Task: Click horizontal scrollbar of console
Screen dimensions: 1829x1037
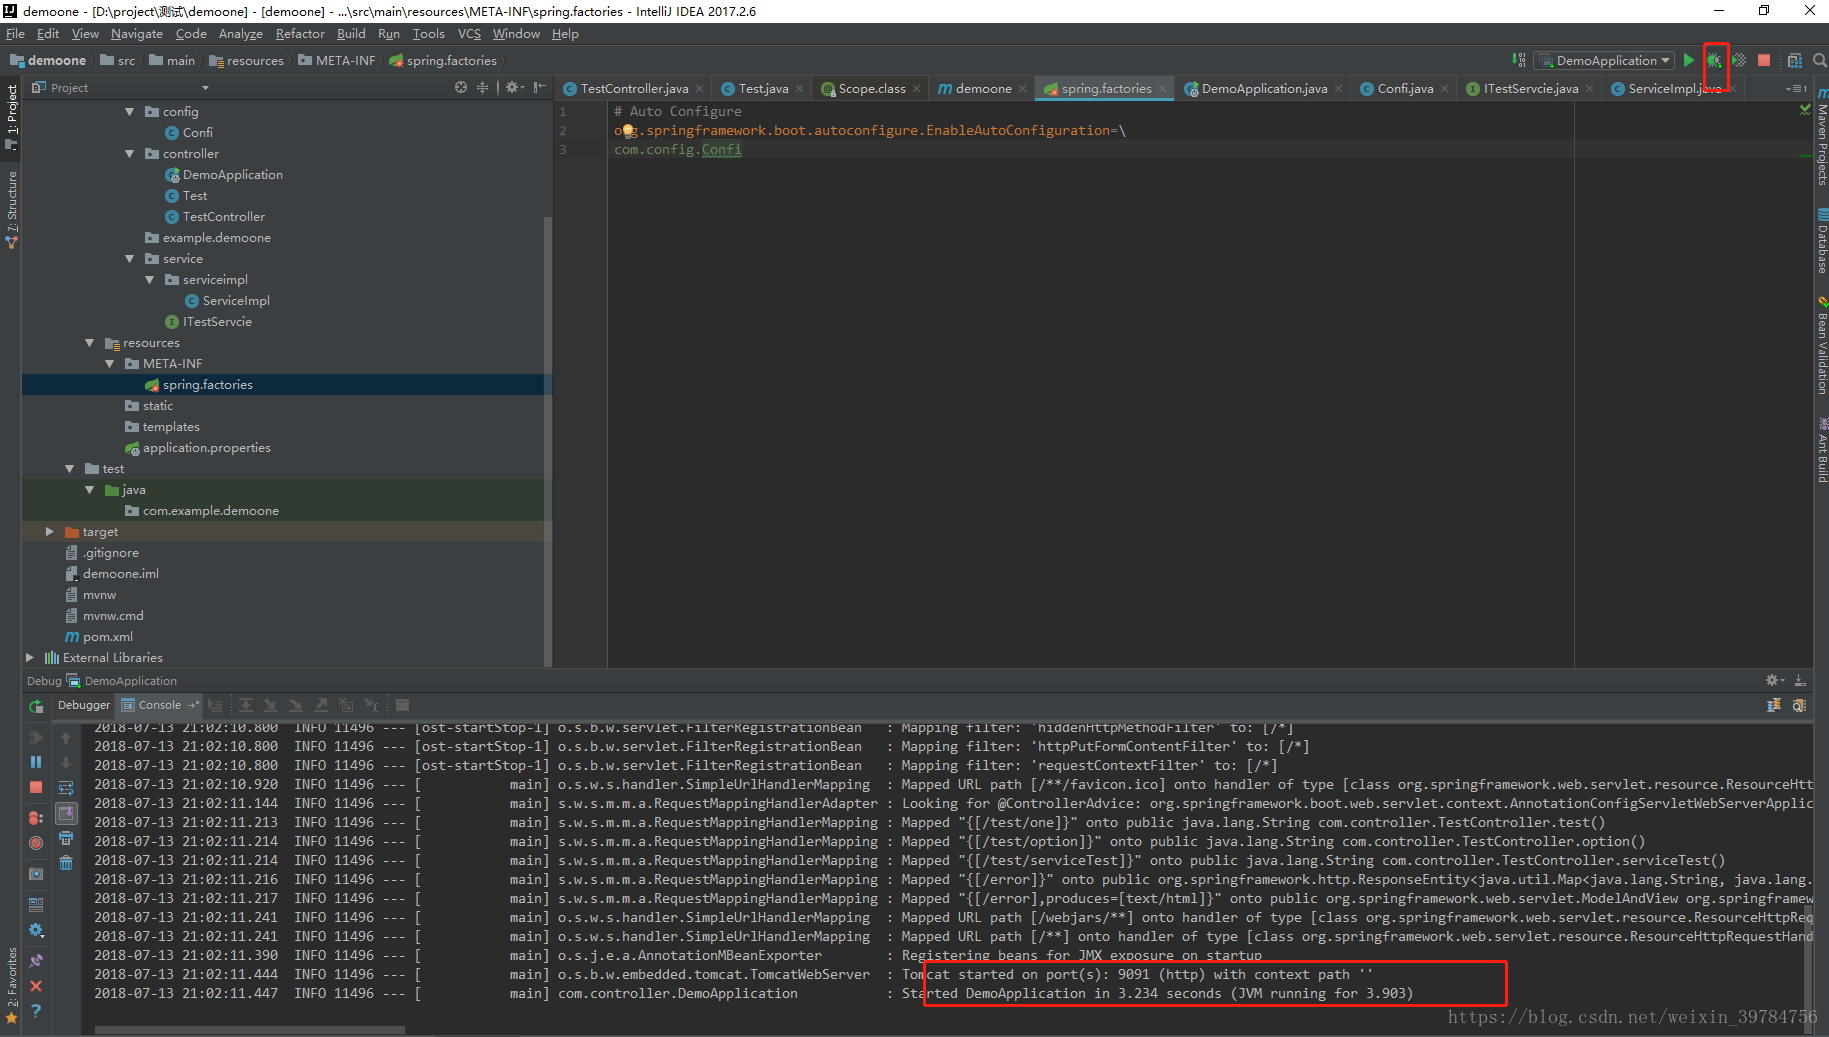Action: point(250,1029)
